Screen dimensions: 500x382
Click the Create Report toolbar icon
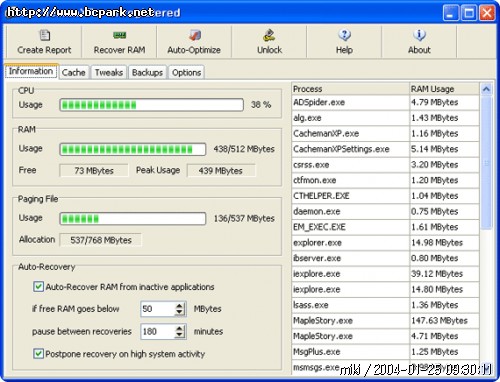(x=44, y=35)
